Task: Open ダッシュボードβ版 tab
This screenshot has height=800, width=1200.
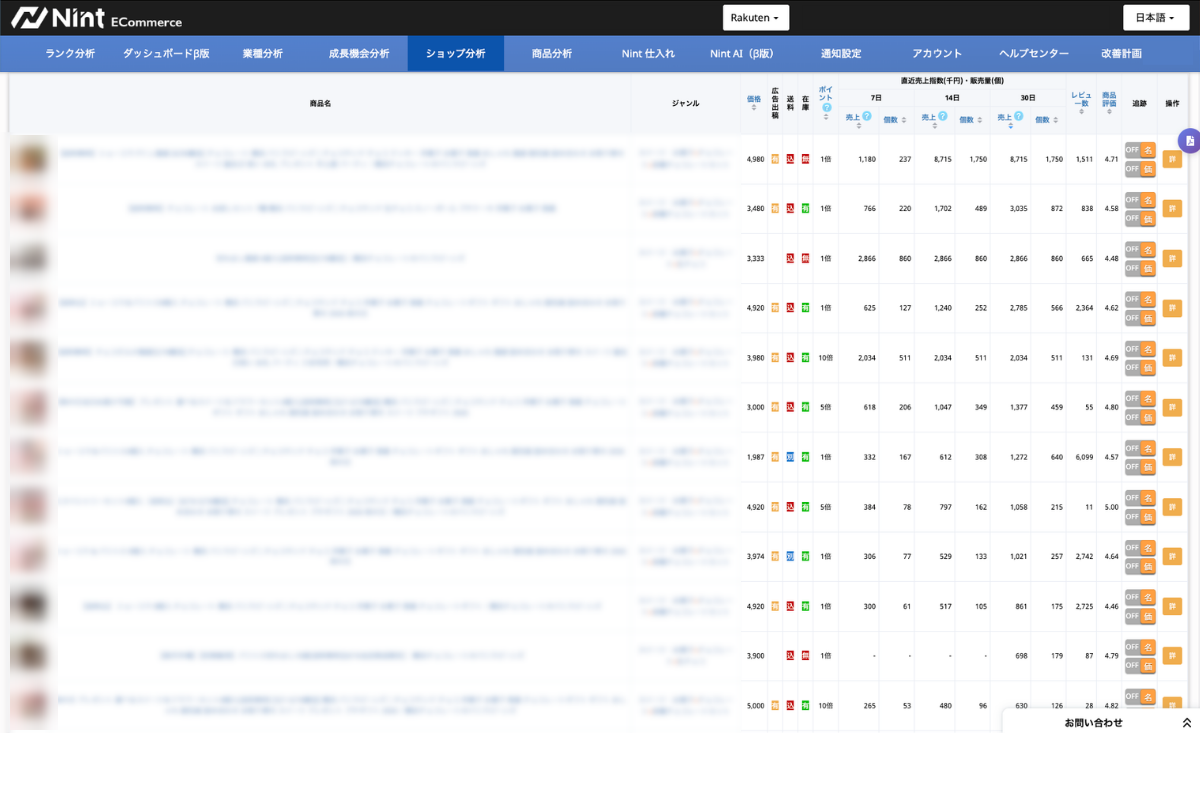Action: (166, 54)
